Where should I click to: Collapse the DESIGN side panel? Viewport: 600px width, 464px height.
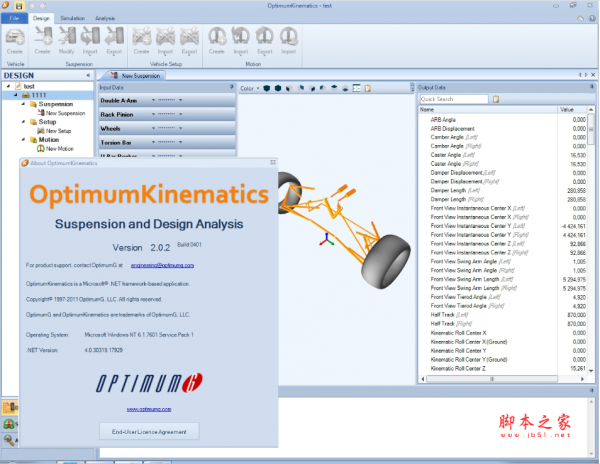click(89, 75)
